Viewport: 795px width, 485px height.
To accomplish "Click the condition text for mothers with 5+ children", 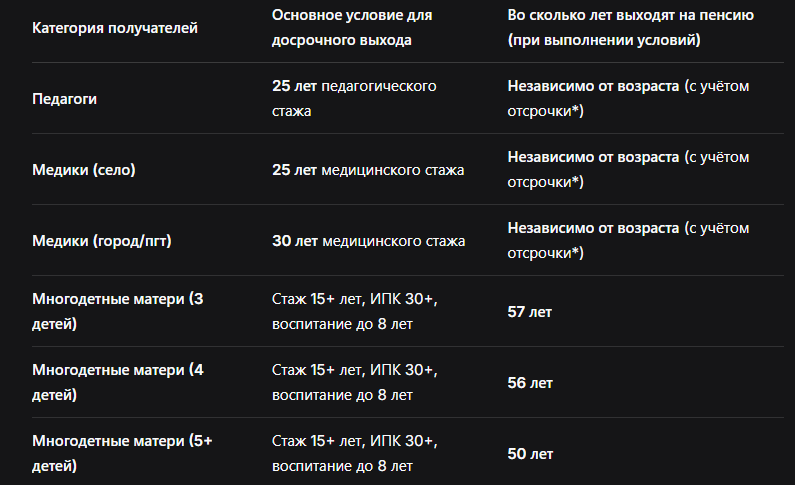I will tap(354, 453).
